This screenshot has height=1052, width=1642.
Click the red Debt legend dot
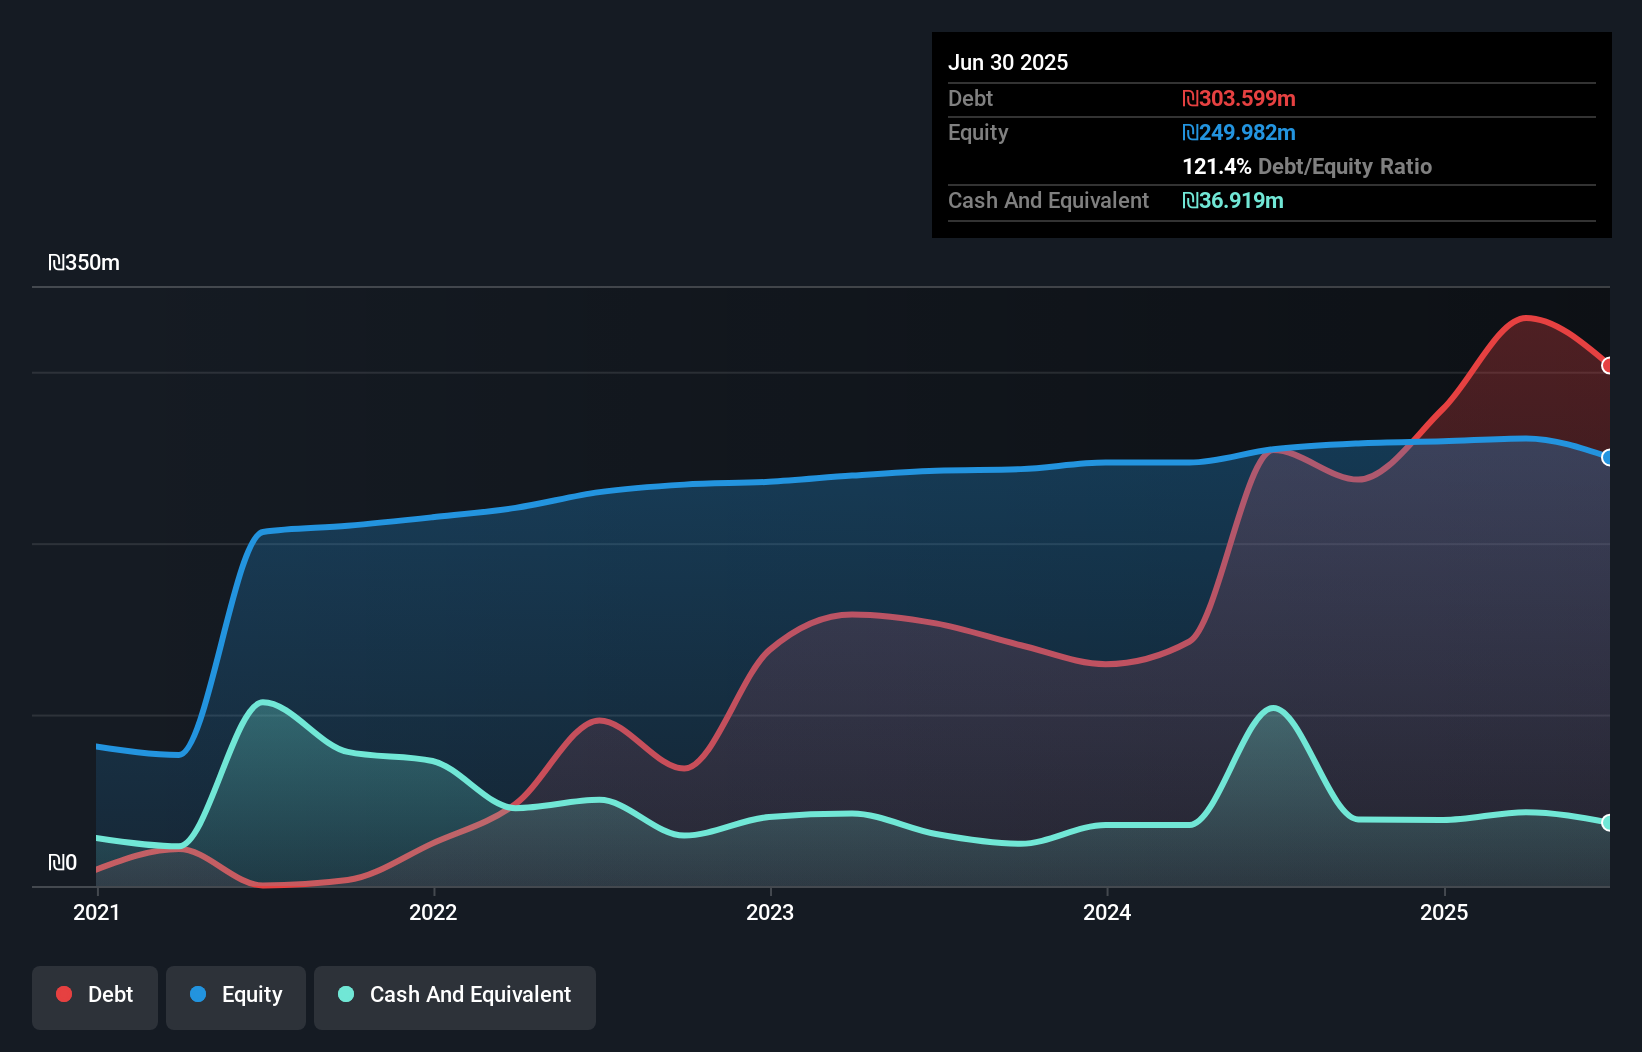[63, 994]
